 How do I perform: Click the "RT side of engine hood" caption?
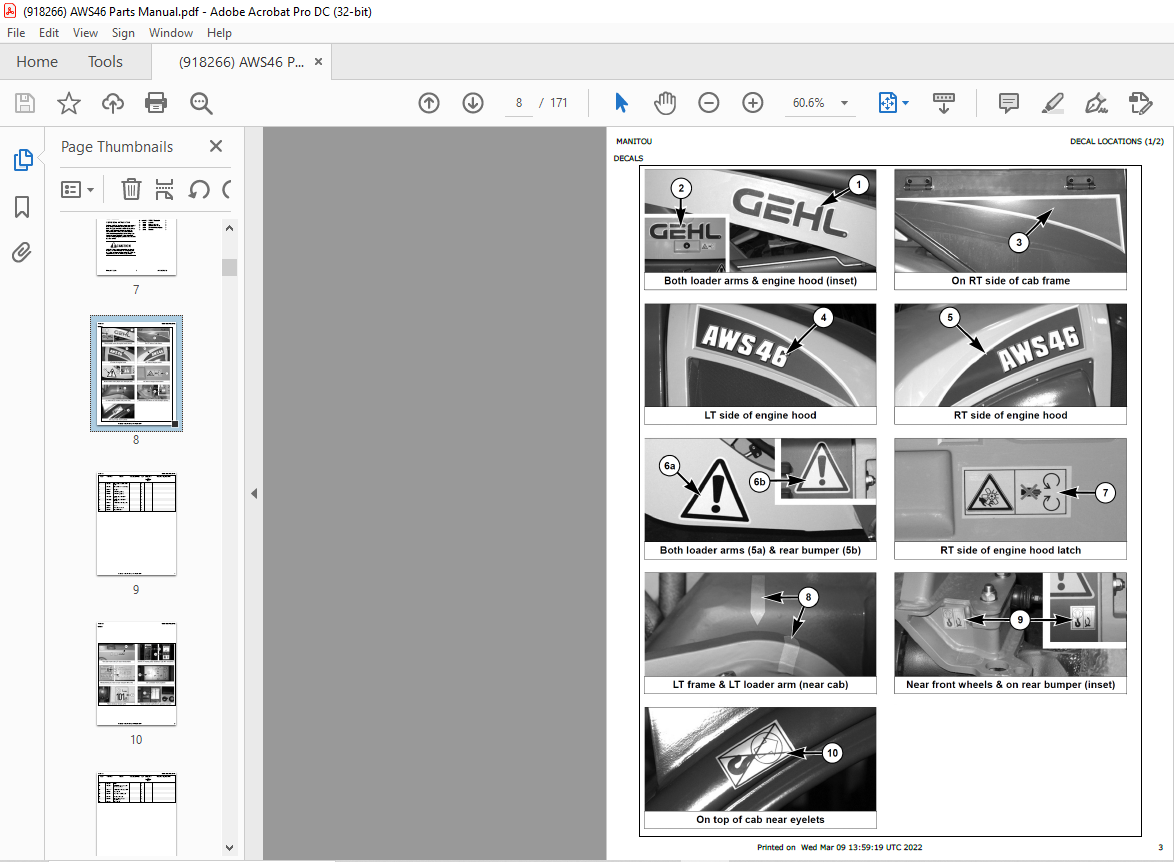click(x=1010, y=415)
